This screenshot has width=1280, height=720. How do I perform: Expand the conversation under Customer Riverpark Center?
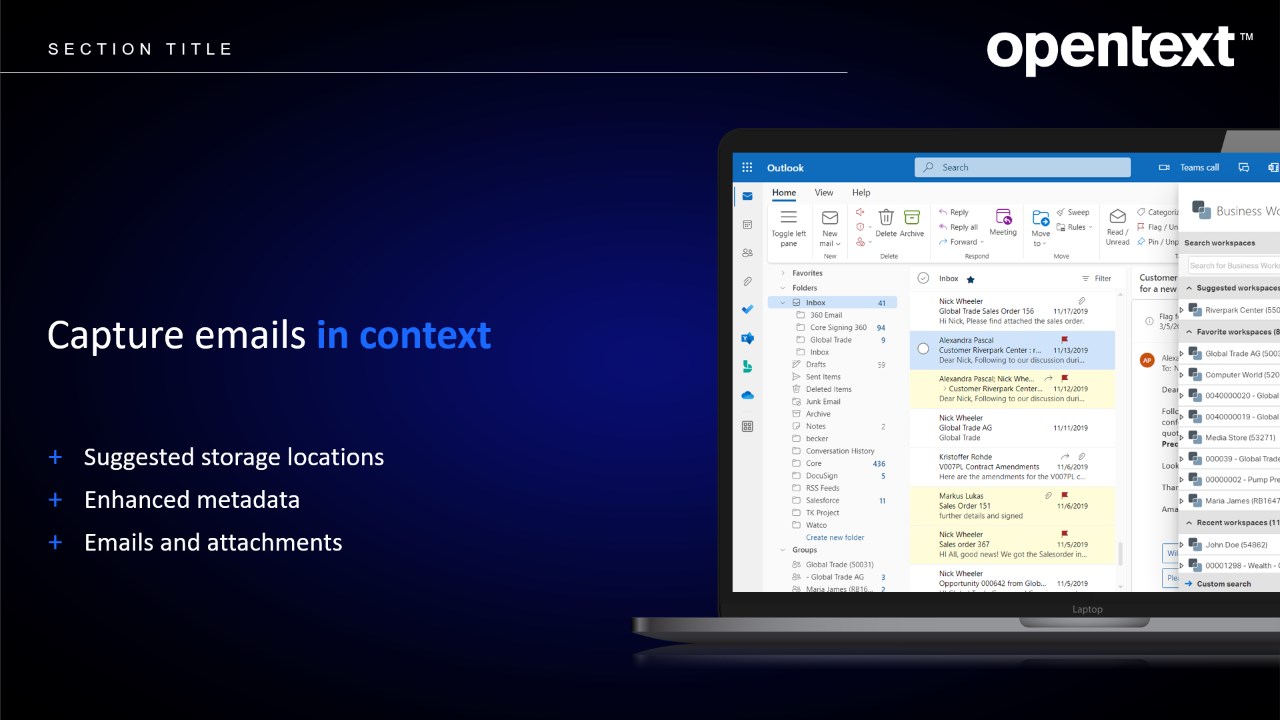[944, 389]
